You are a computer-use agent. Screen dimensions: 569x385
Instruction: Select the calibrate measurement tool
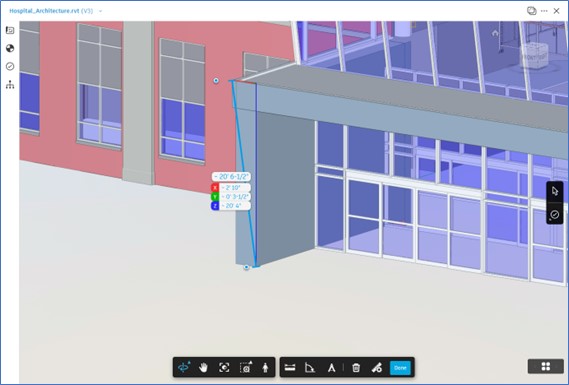[x=331, y=368]
